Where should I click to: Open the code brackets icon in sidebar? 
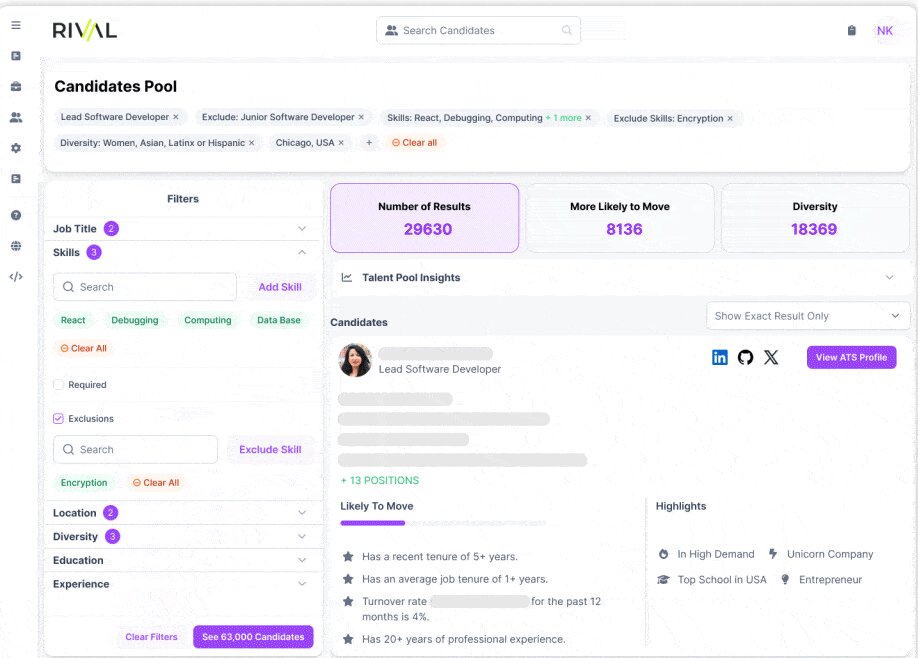[x=16, y=277]
